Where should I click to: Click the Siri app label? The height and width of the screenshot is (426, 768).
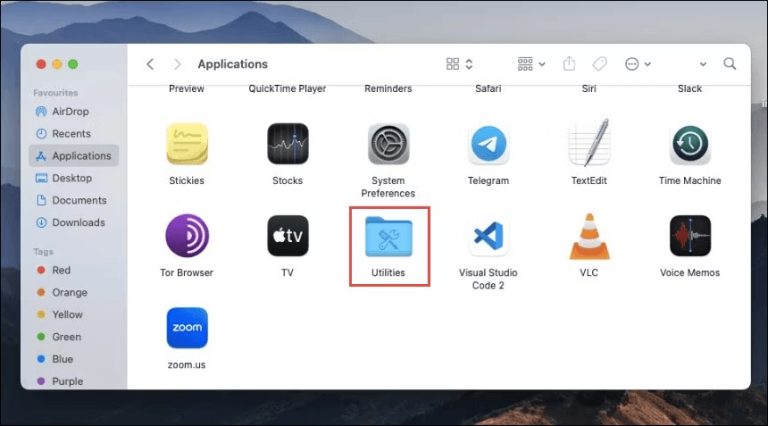pos(589,89)
